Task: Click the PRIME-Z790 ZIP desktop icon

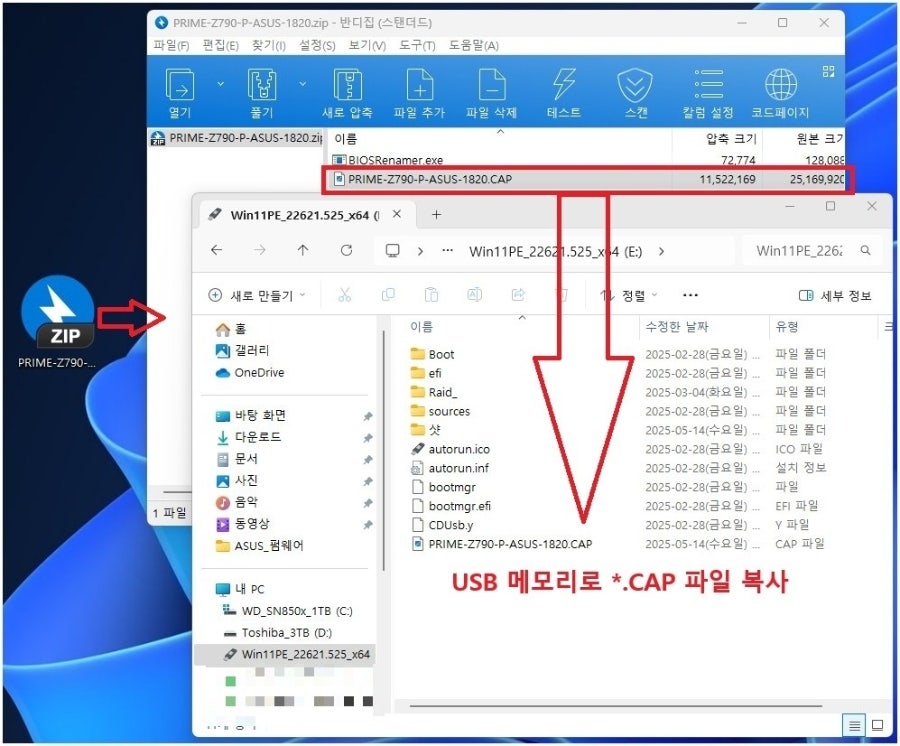Action: 57,321
